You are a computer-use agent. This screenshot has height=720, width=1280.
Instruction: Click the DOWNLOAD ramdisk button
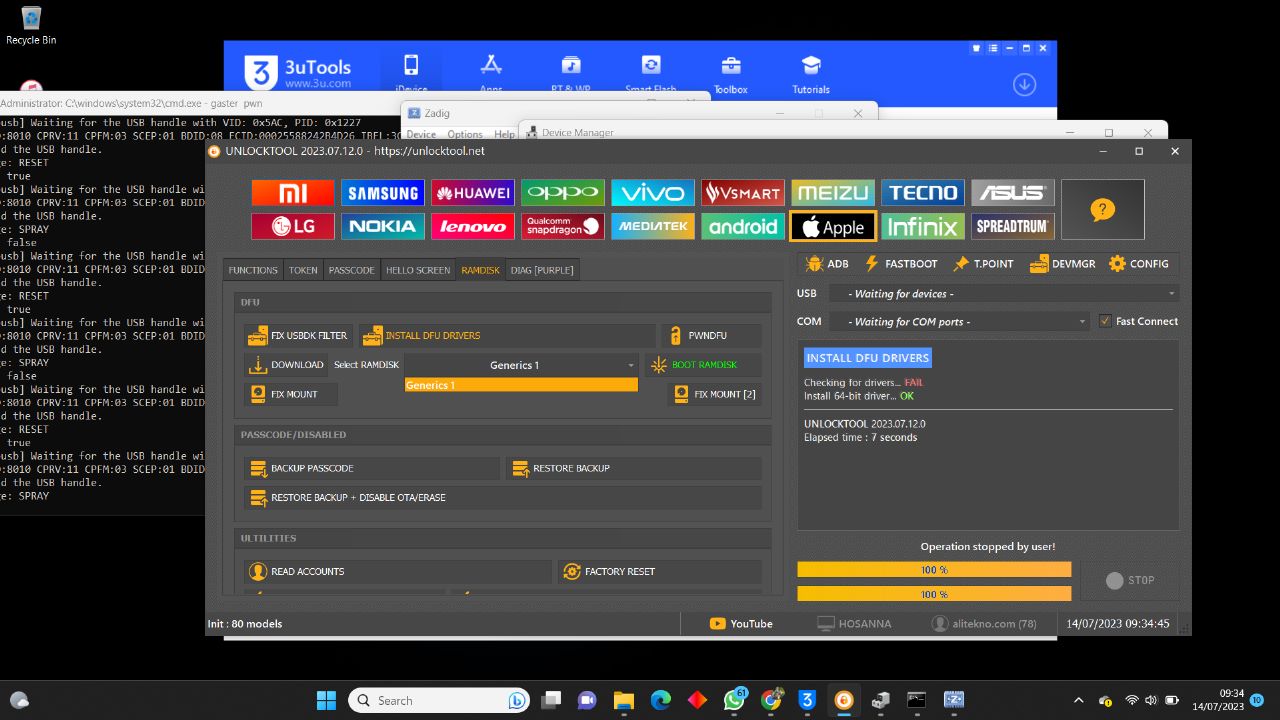tap(286, 365)
